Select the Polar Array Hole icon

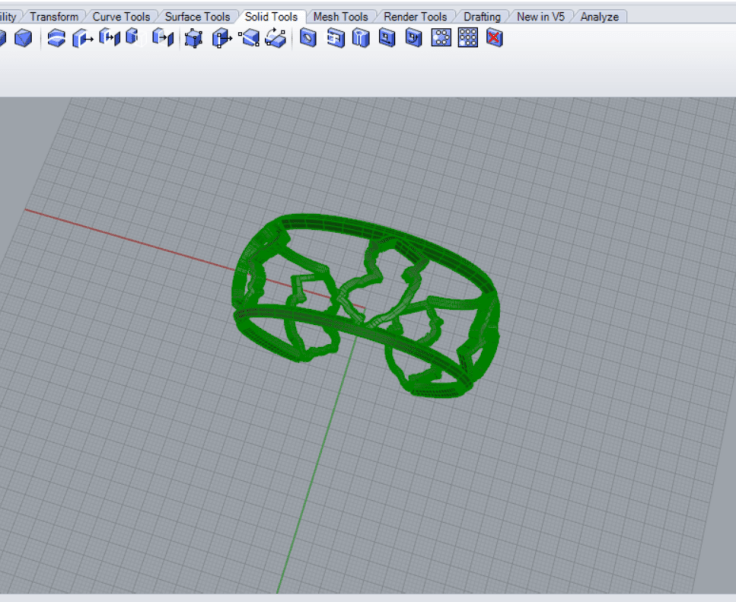[x=440, y=38]
